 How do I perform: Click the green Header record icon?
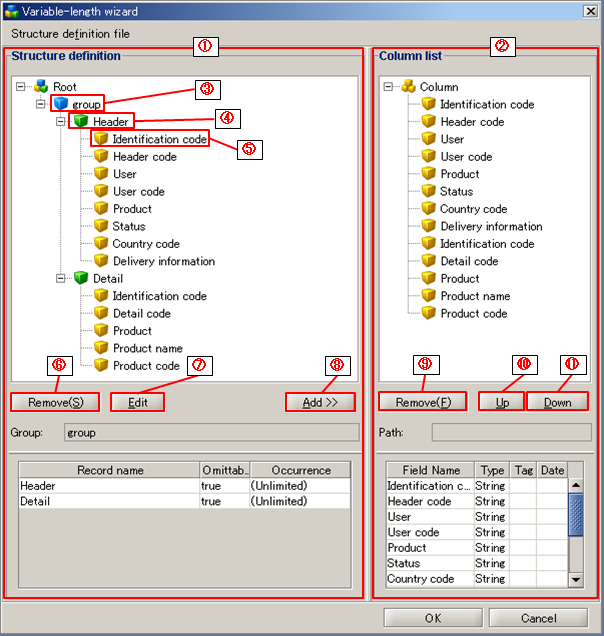(x=80, y=121)
